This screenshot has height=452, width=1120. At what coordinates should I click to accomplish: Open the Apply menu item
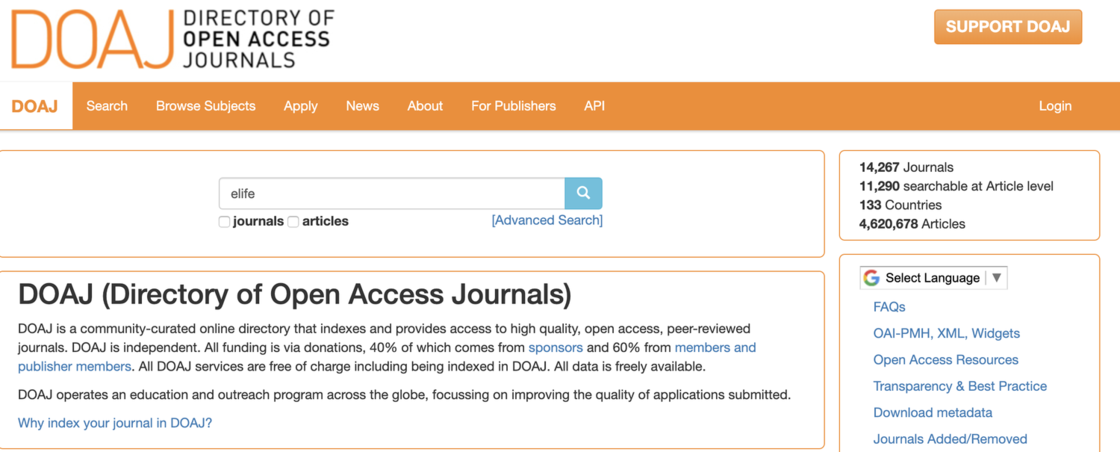click(301, 106)
